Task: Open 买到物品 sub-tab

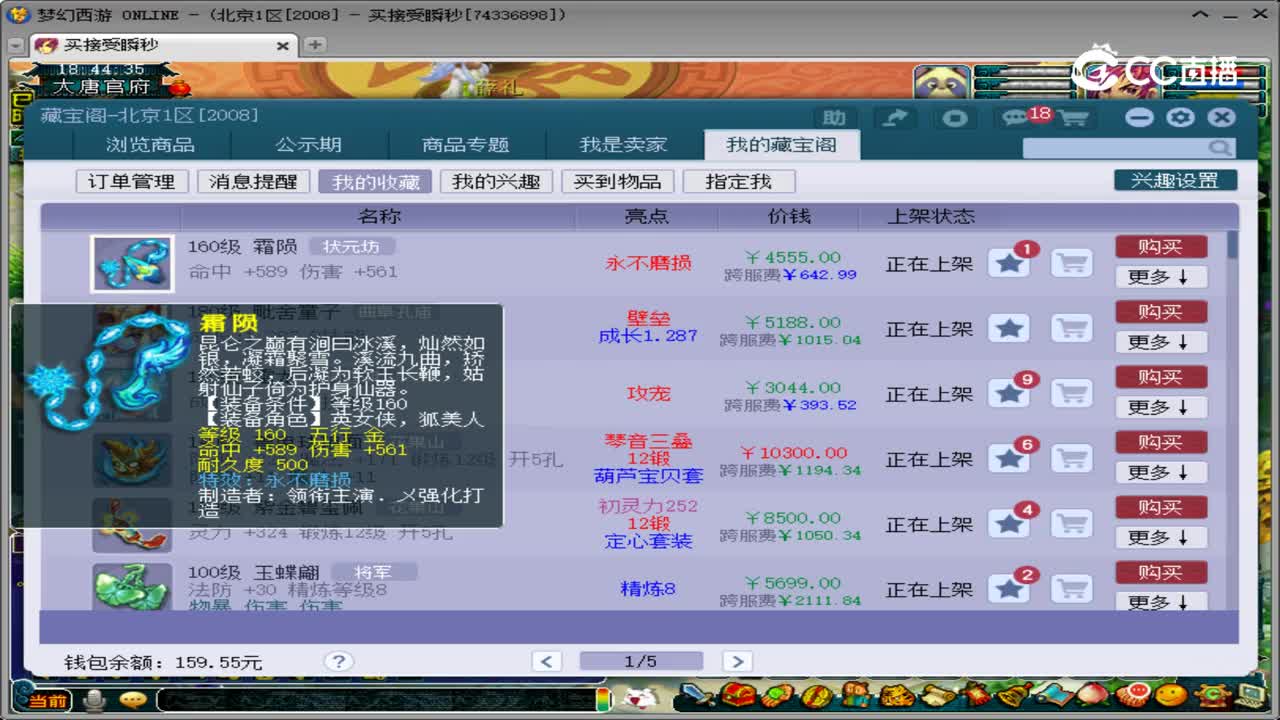Action: point(618,181)
